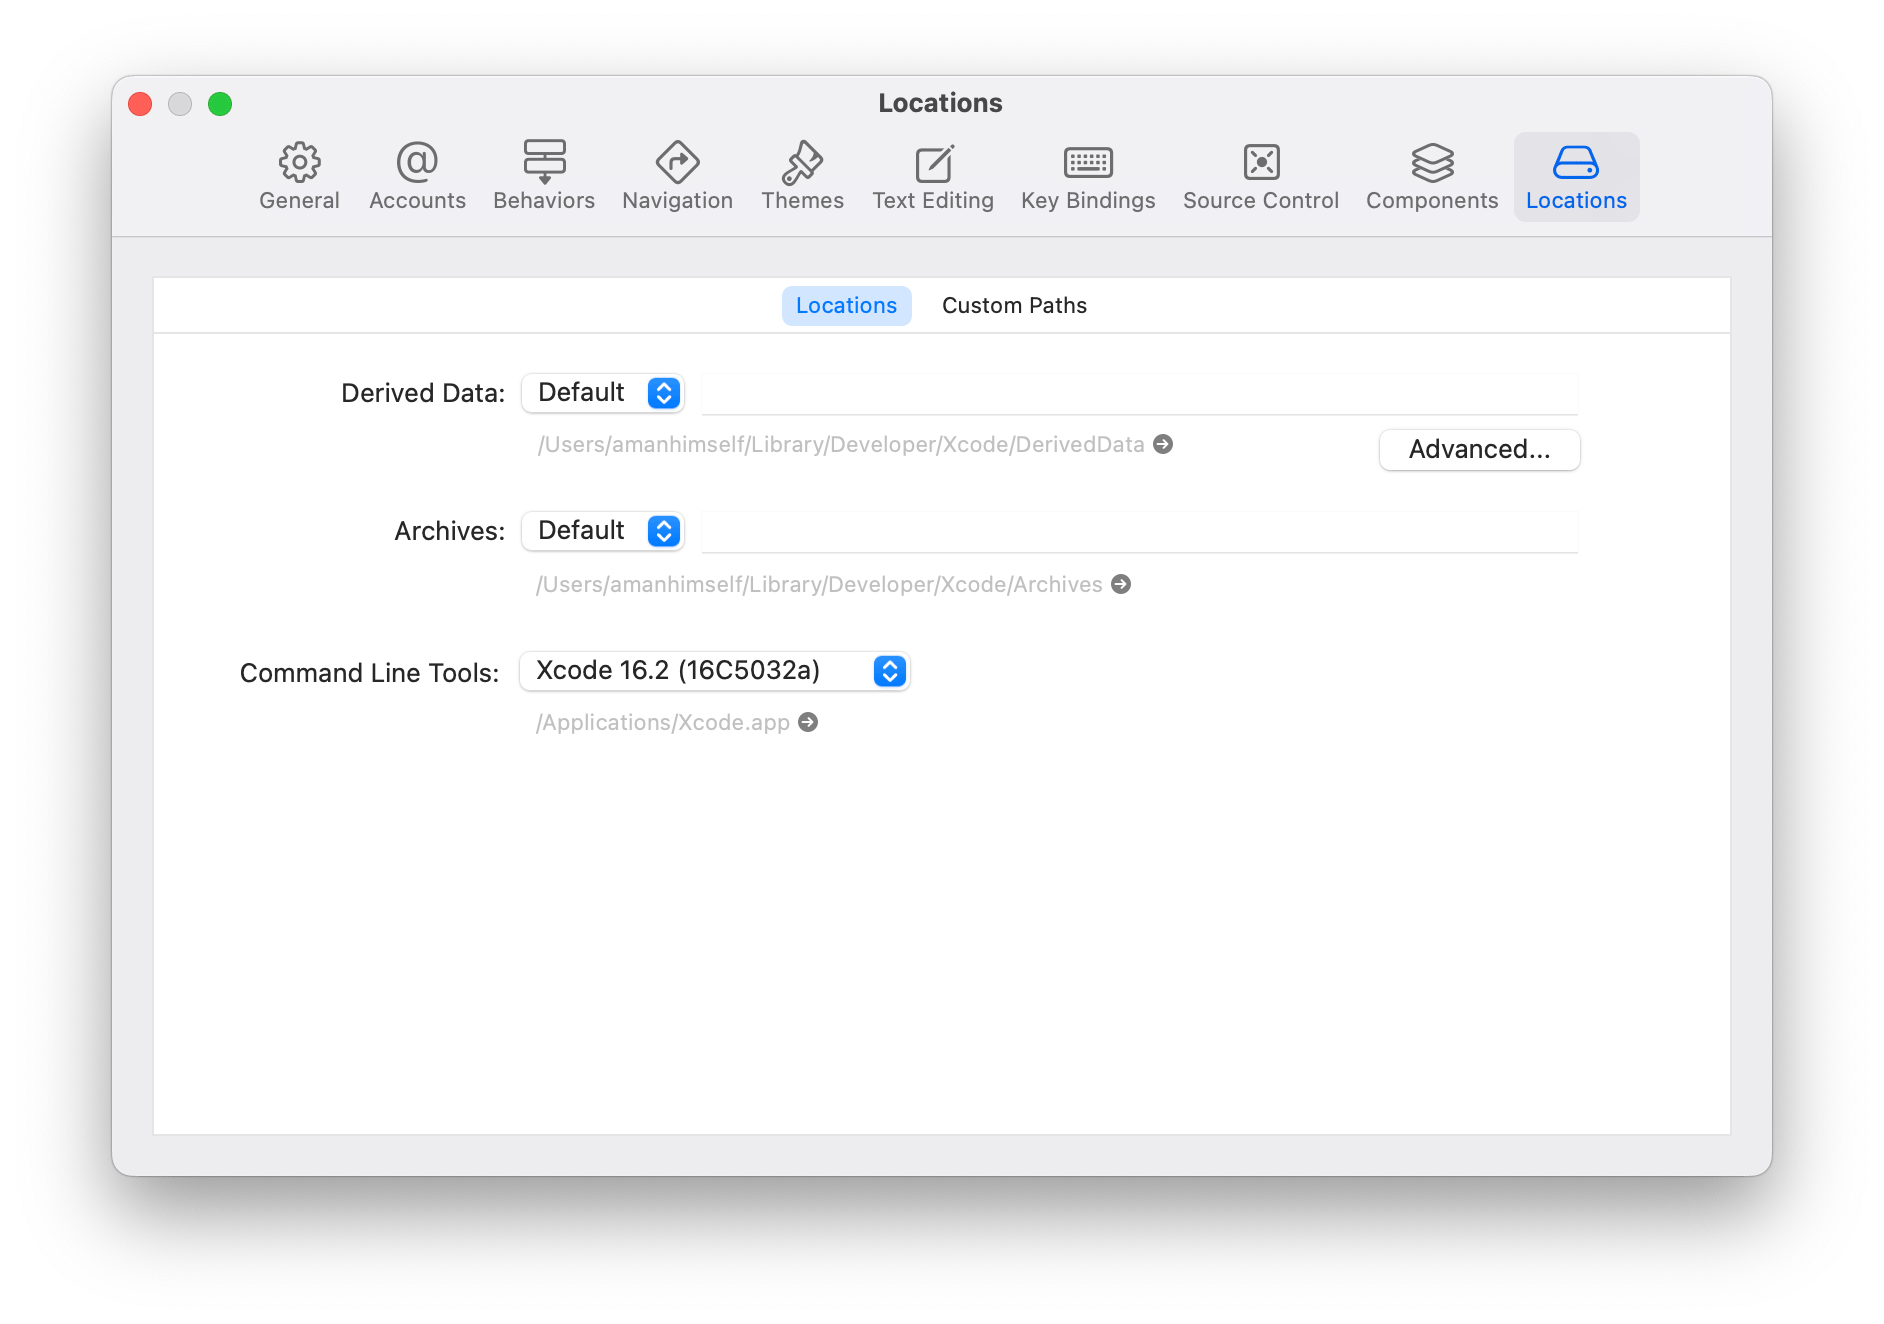Open the Text Editing settings
The width and height of the screenshot is (1884, 1324).
point(932,176)
